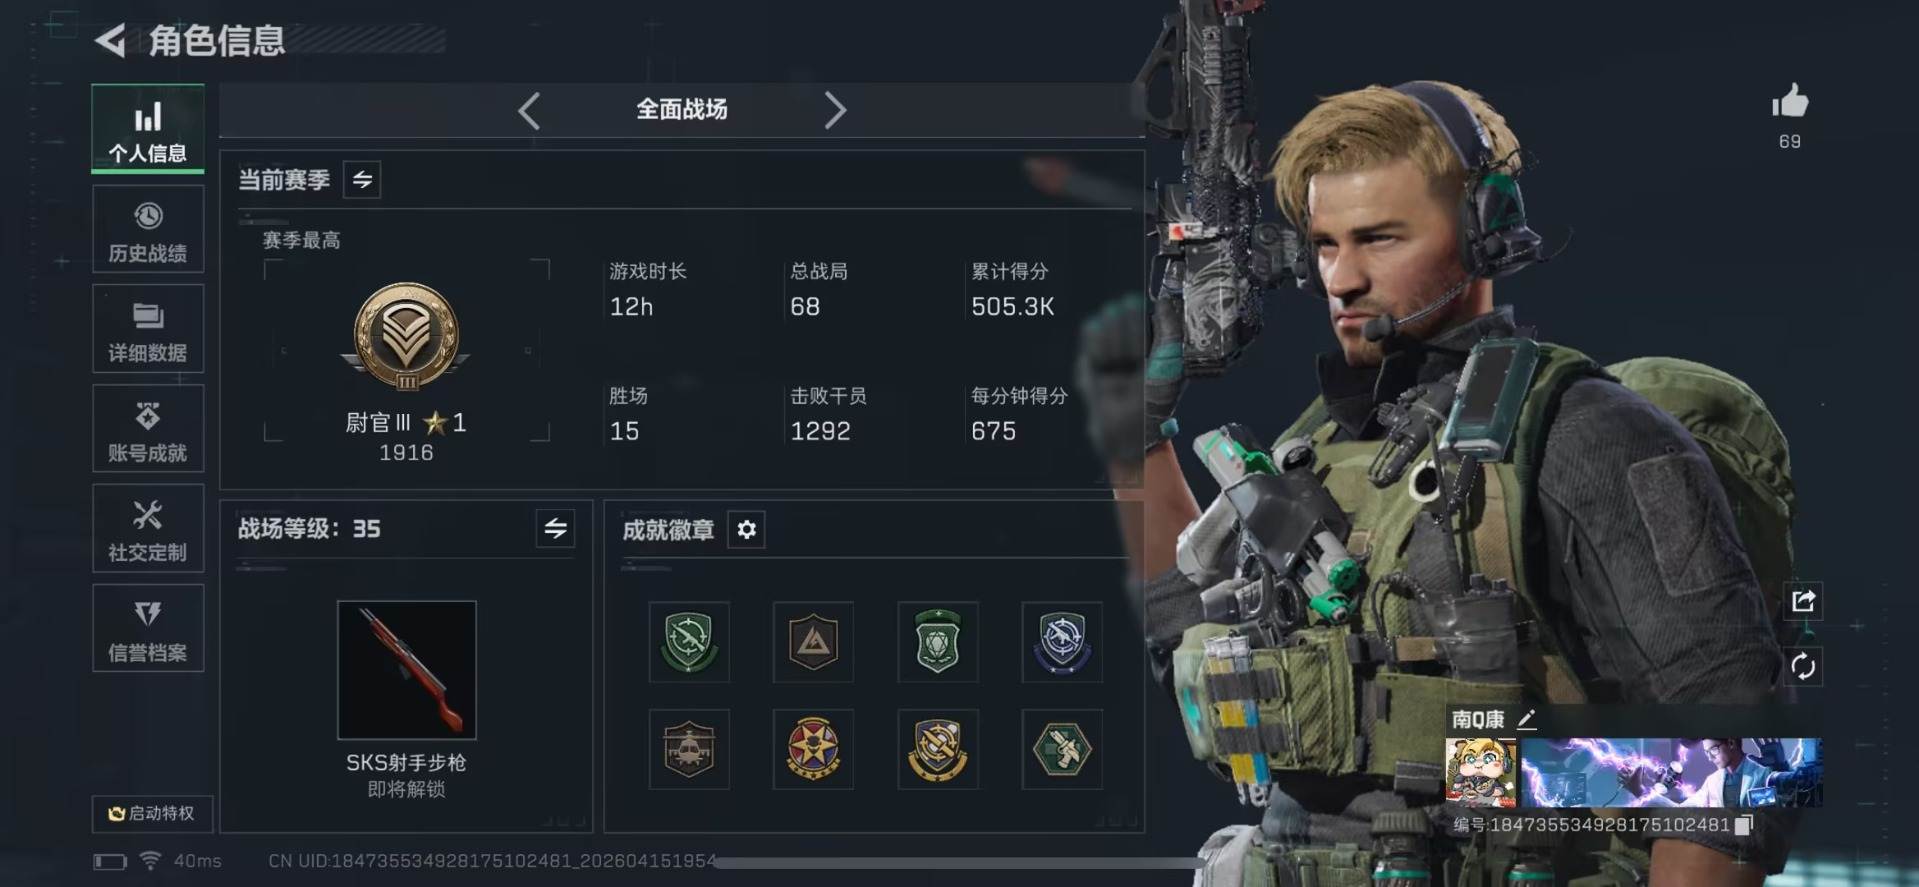Select the SKS射手步枪 weapon thumbnail

pyautogui.click(x=407, y=670)
